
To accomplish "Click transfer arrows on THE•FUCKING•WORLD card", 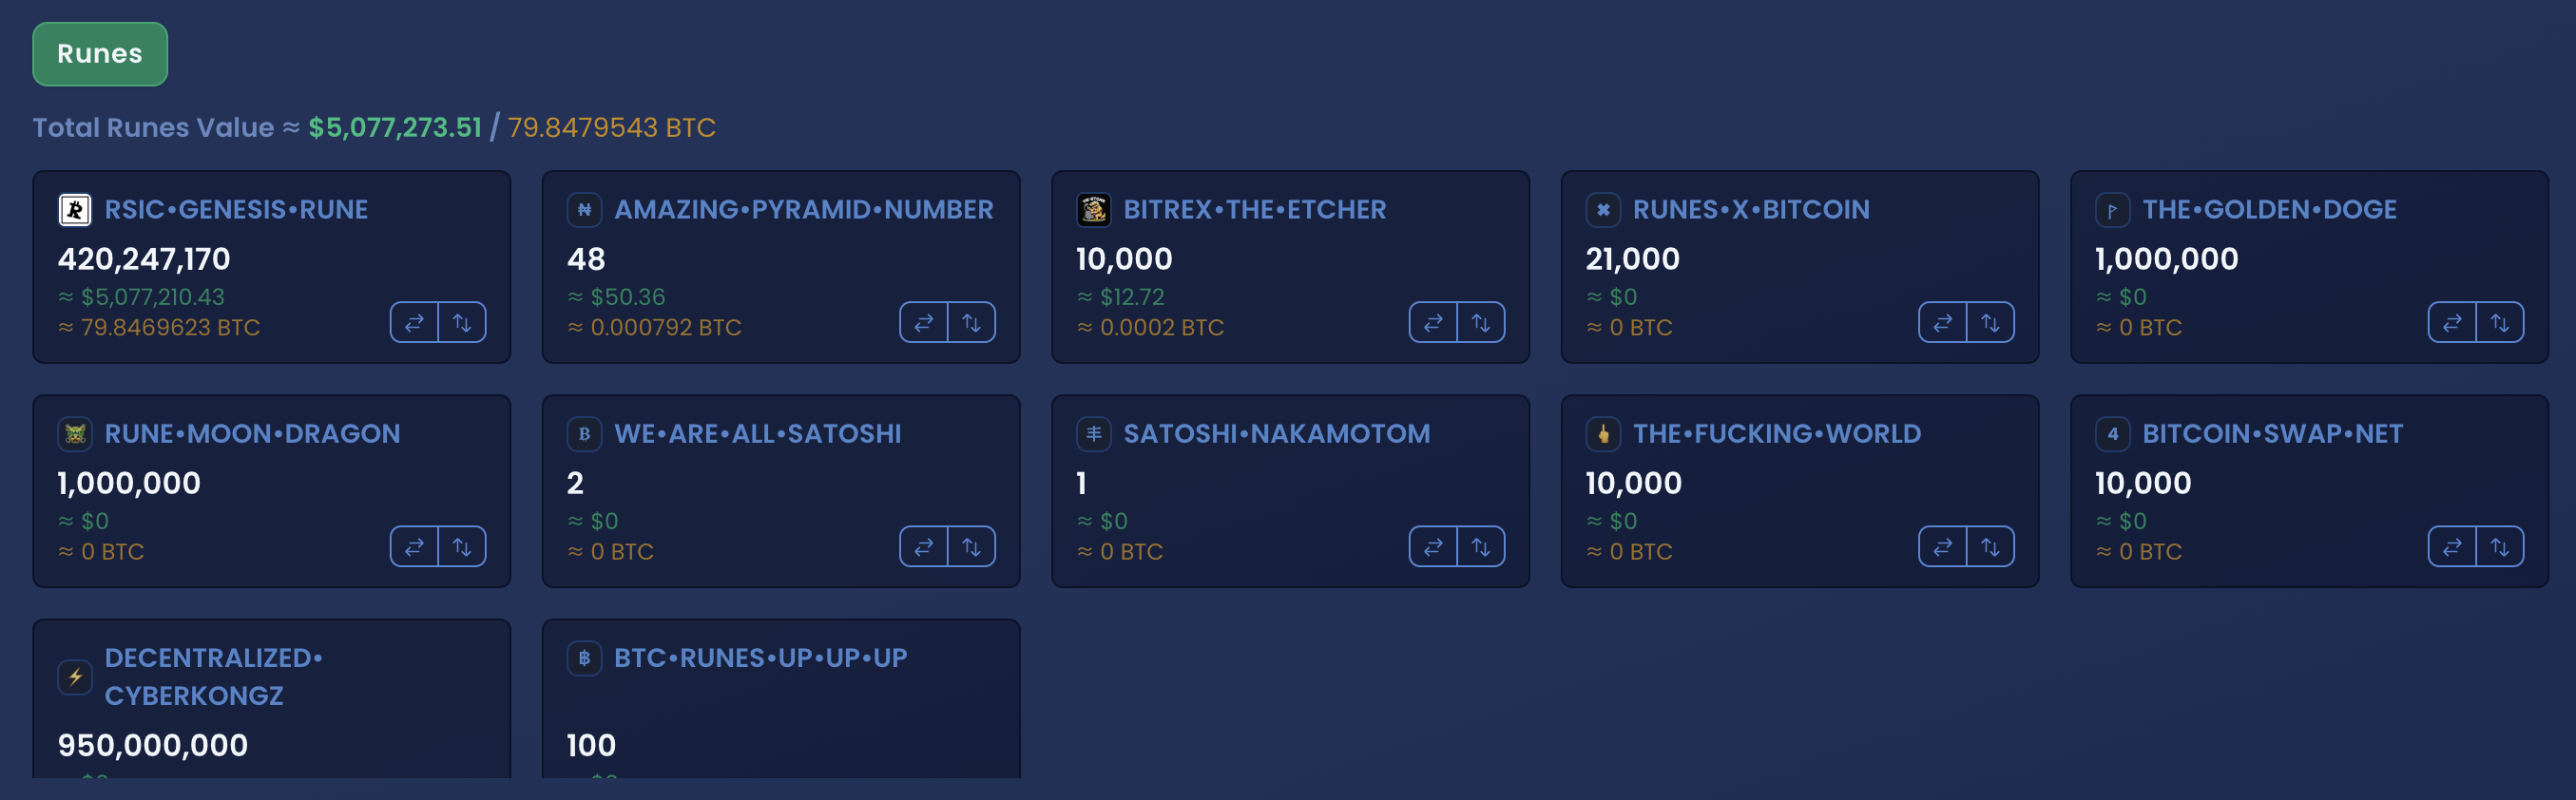I will point(1990,546).
